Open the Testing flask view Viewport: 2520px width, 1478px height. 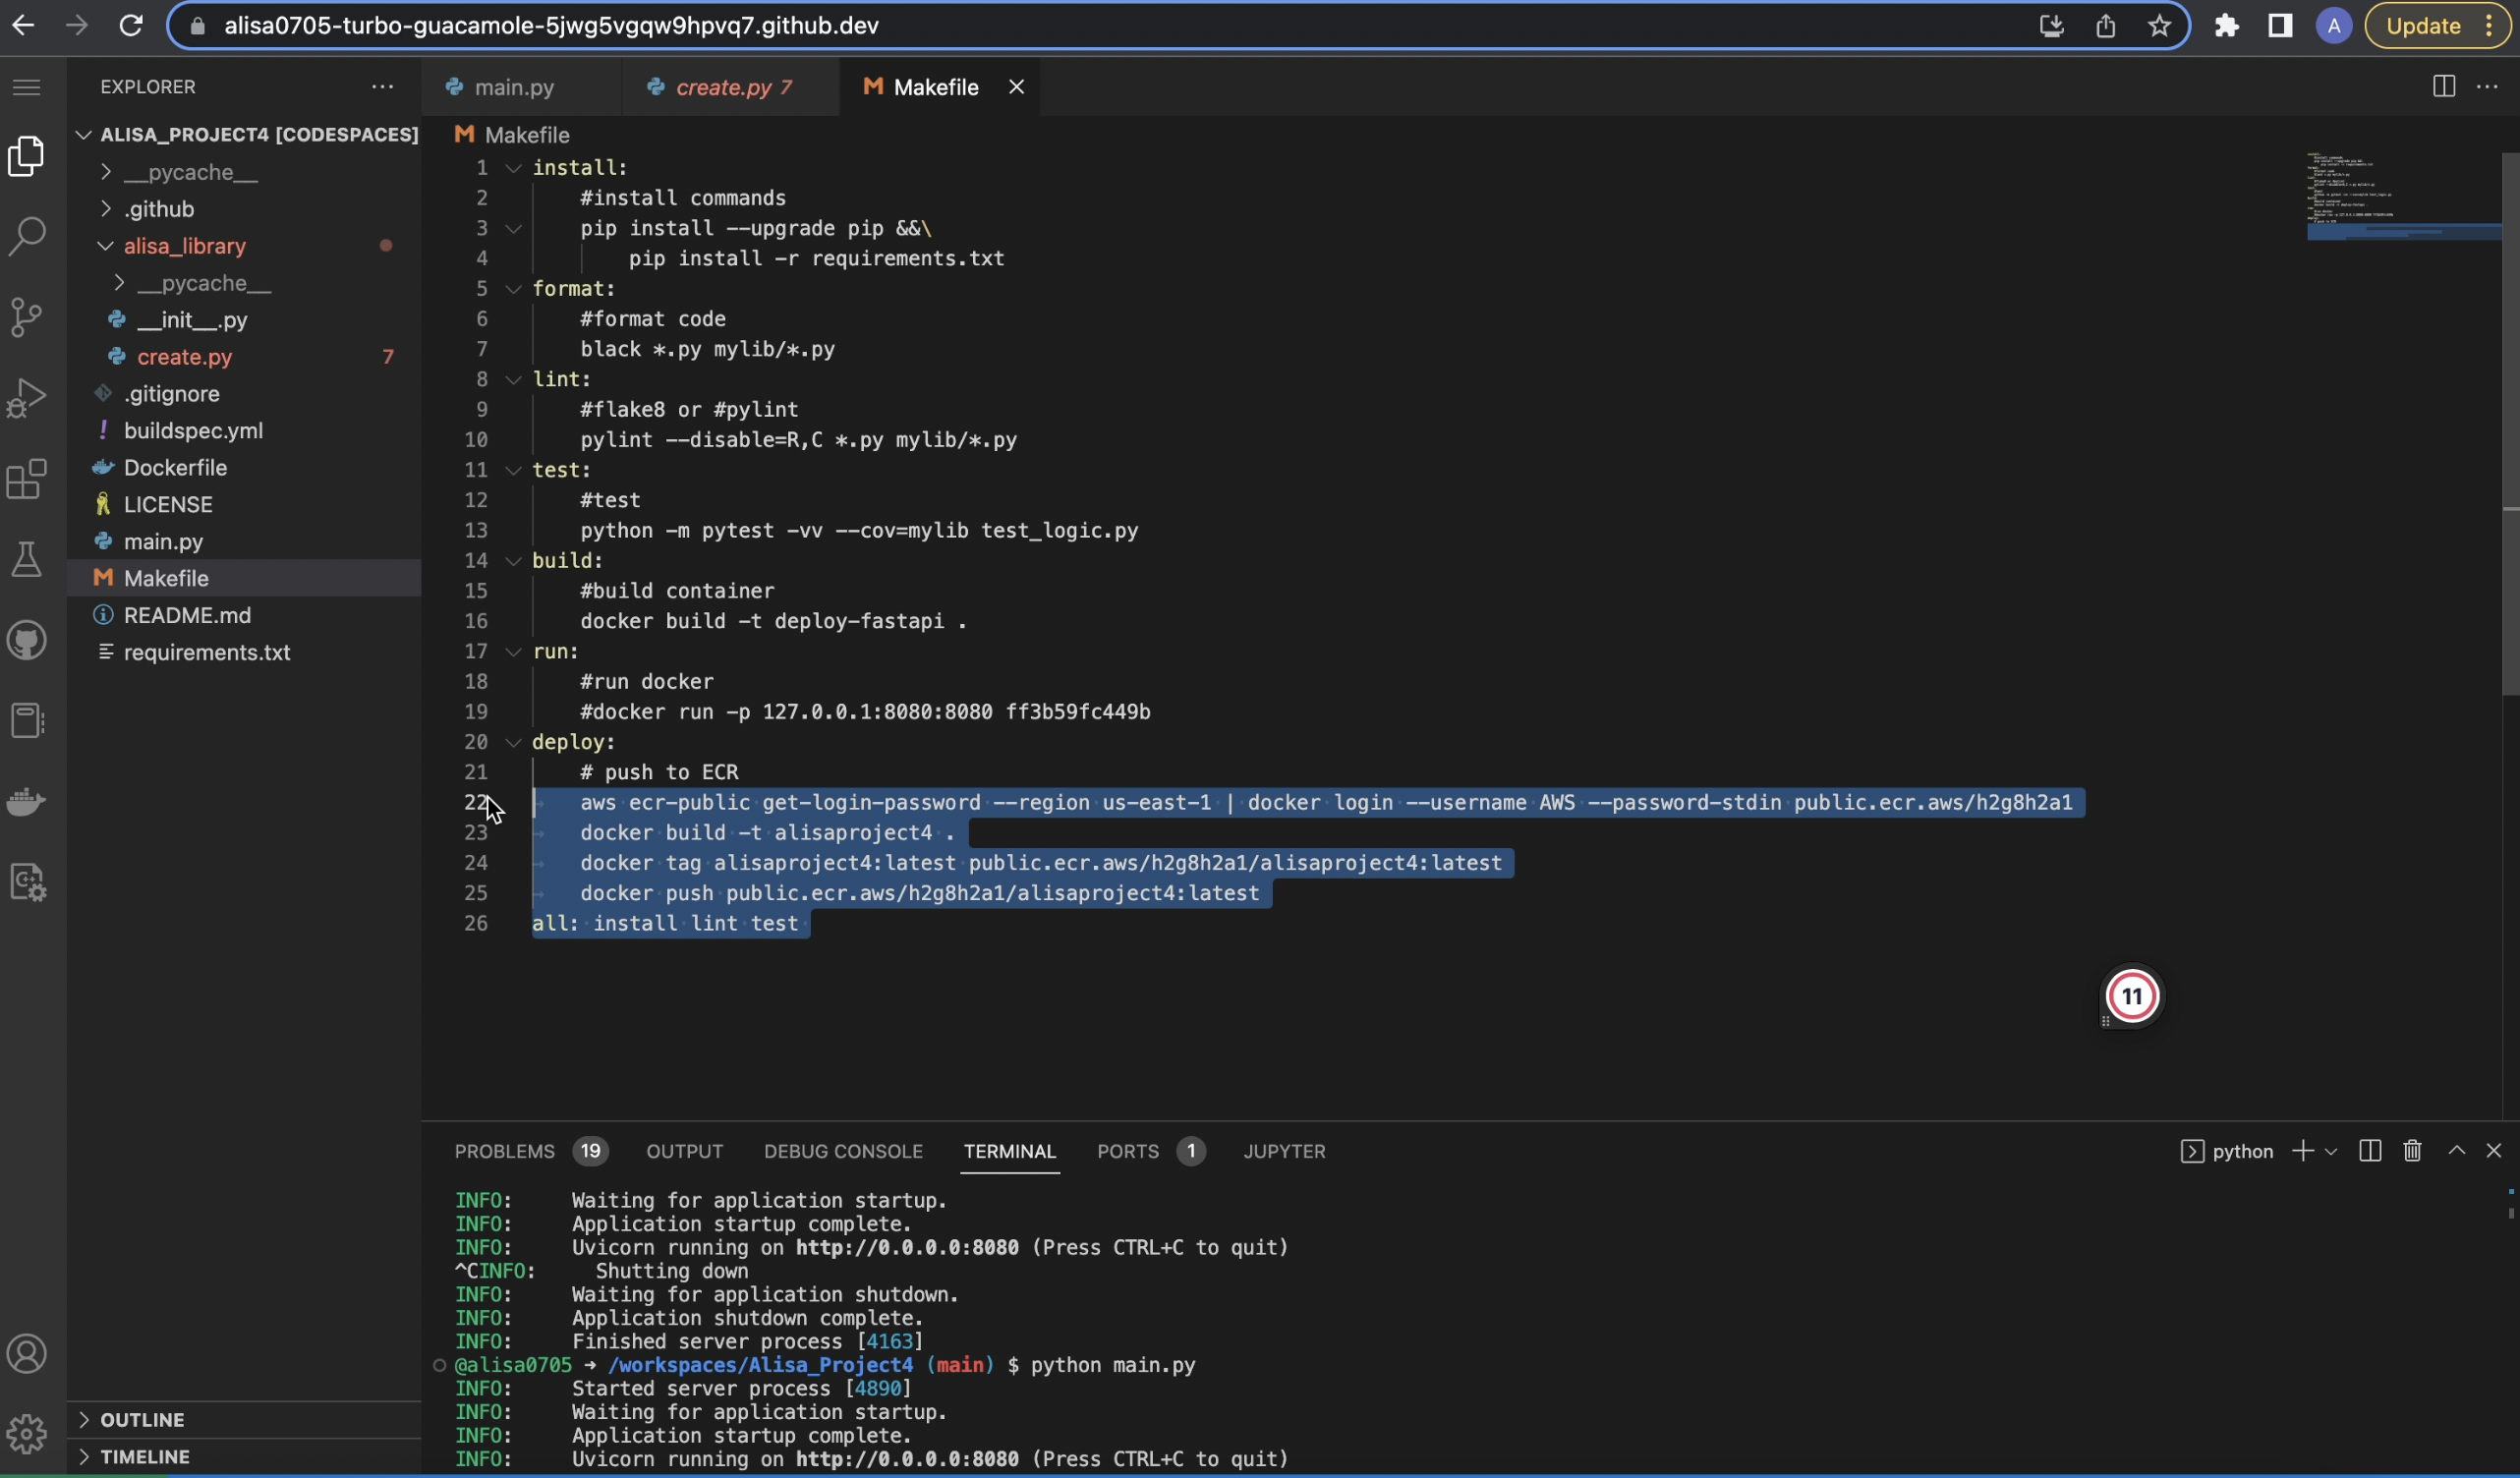click(x=27, y=560)
